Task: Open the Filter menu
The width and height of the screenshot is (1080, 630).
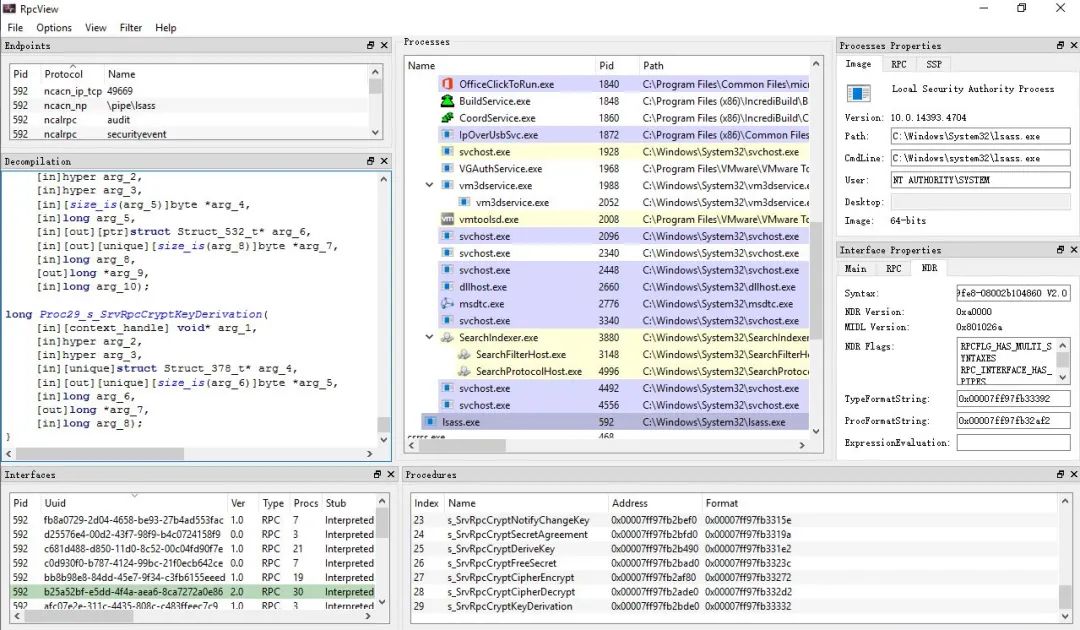Action: point(130,28)
